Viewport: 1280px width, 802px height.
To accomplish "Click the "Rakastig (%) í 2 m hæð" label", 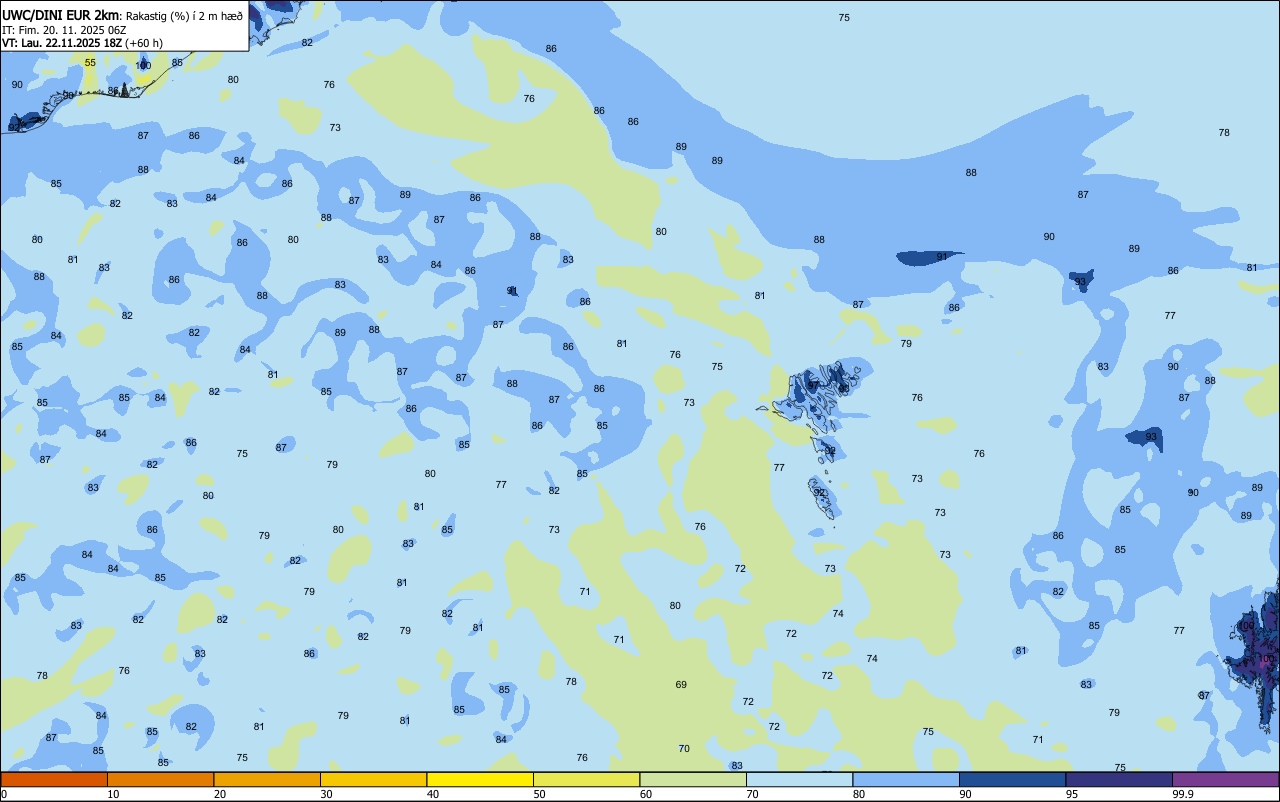I will pyautogui.click(x=182, y=16).
